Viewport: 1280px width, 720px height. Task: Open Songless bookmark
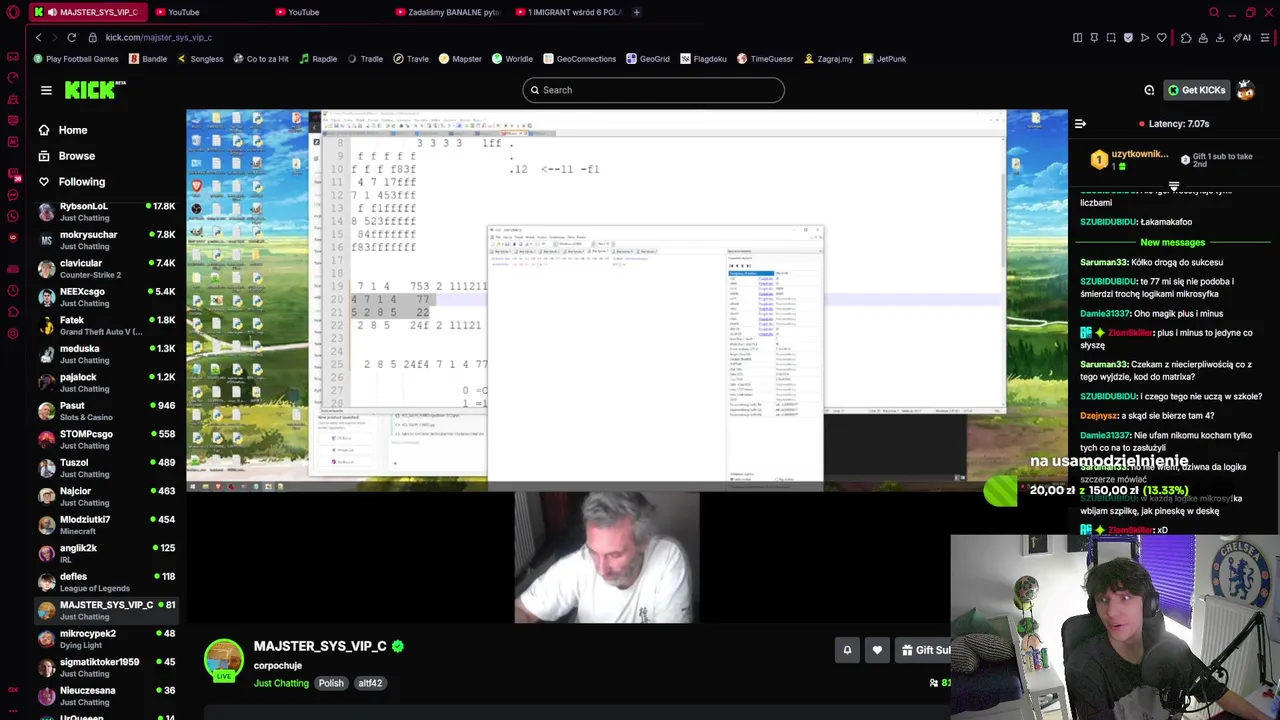200,59
